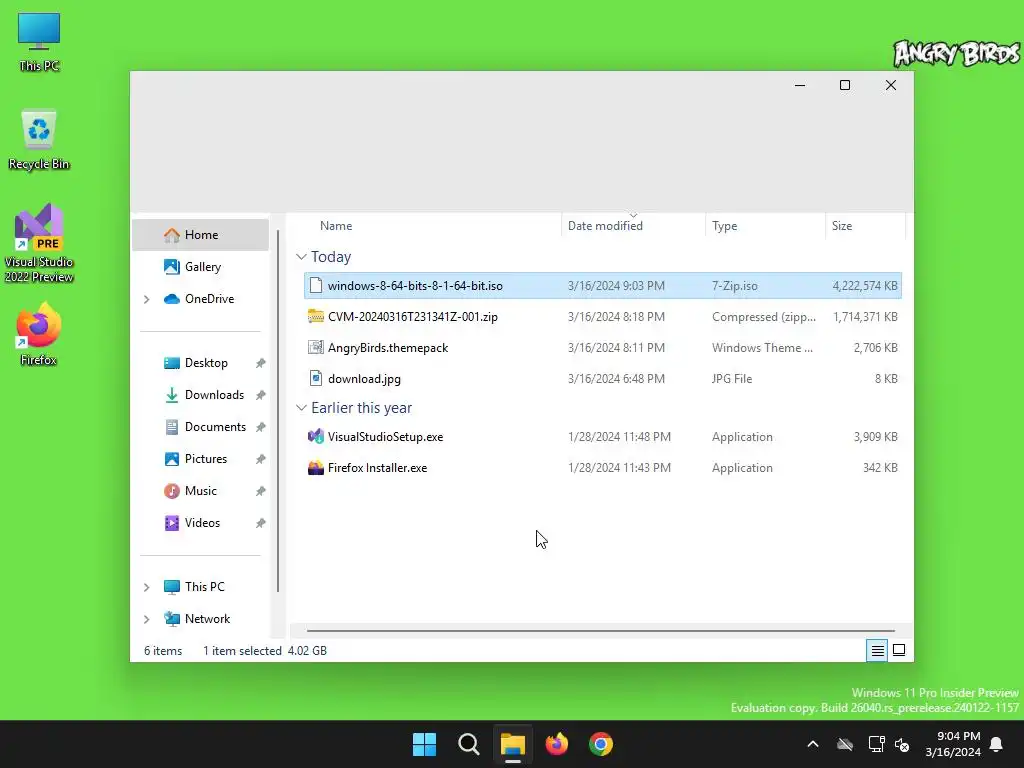Select Firefox Installer.exe file
1024x768 pixels.
coord(603,468)
